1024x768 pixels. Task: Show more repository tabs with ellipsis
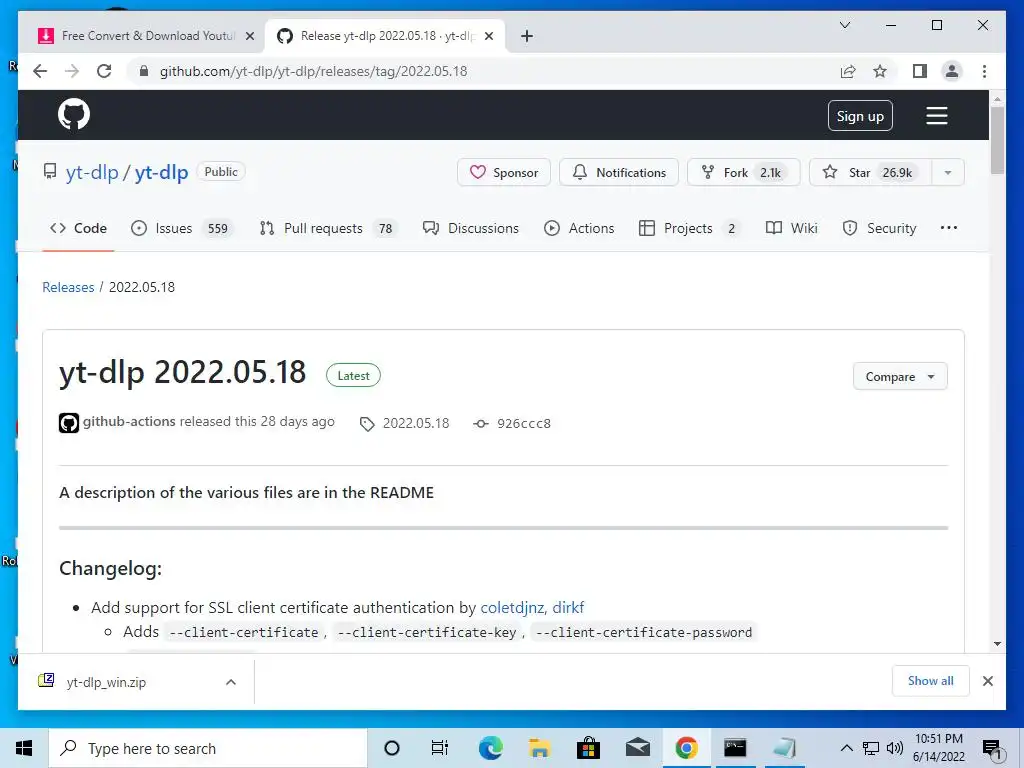point(948,227)
